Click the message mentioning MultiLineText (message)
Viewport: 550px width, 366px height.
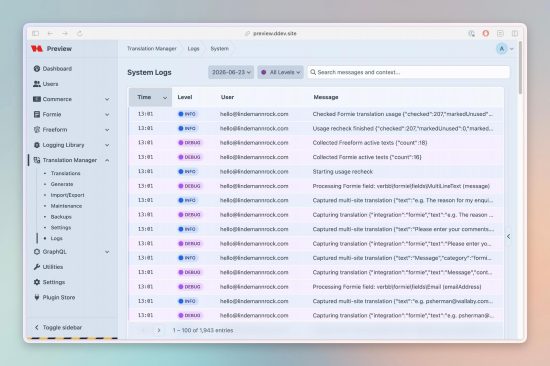coord(401,186)
